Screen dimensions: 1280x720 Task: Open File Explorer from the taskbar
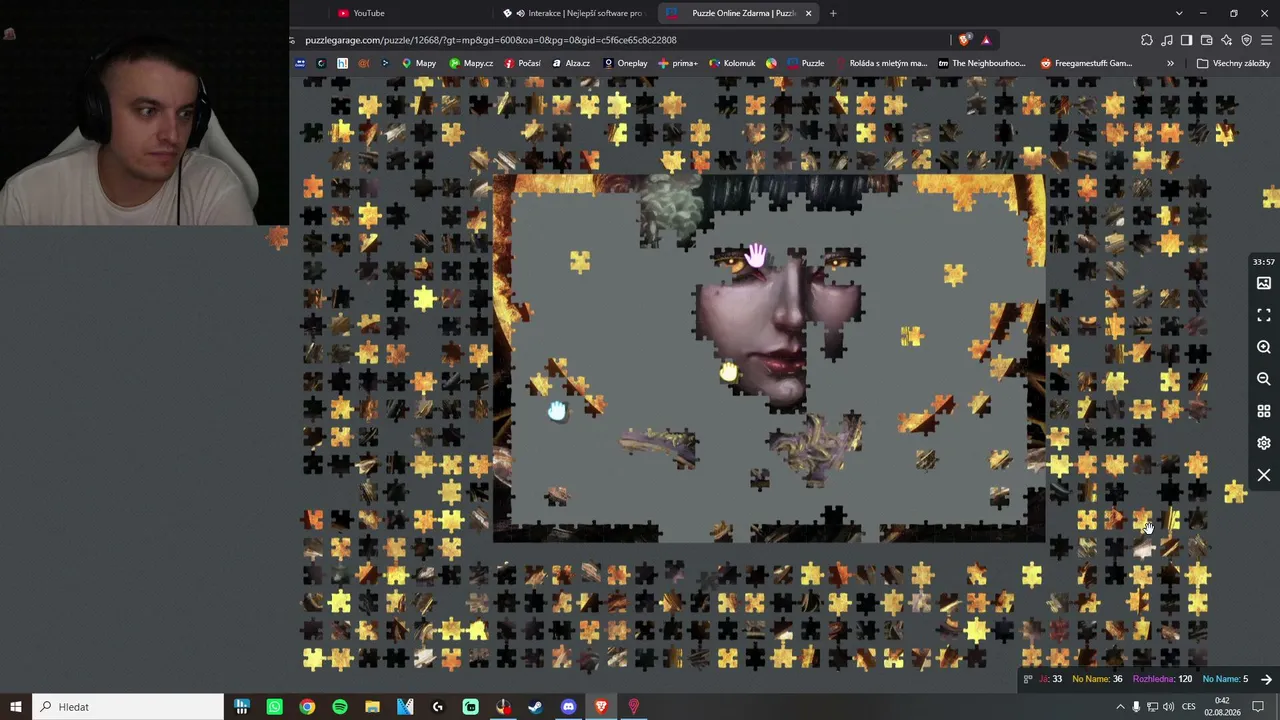tap(372, 707)
